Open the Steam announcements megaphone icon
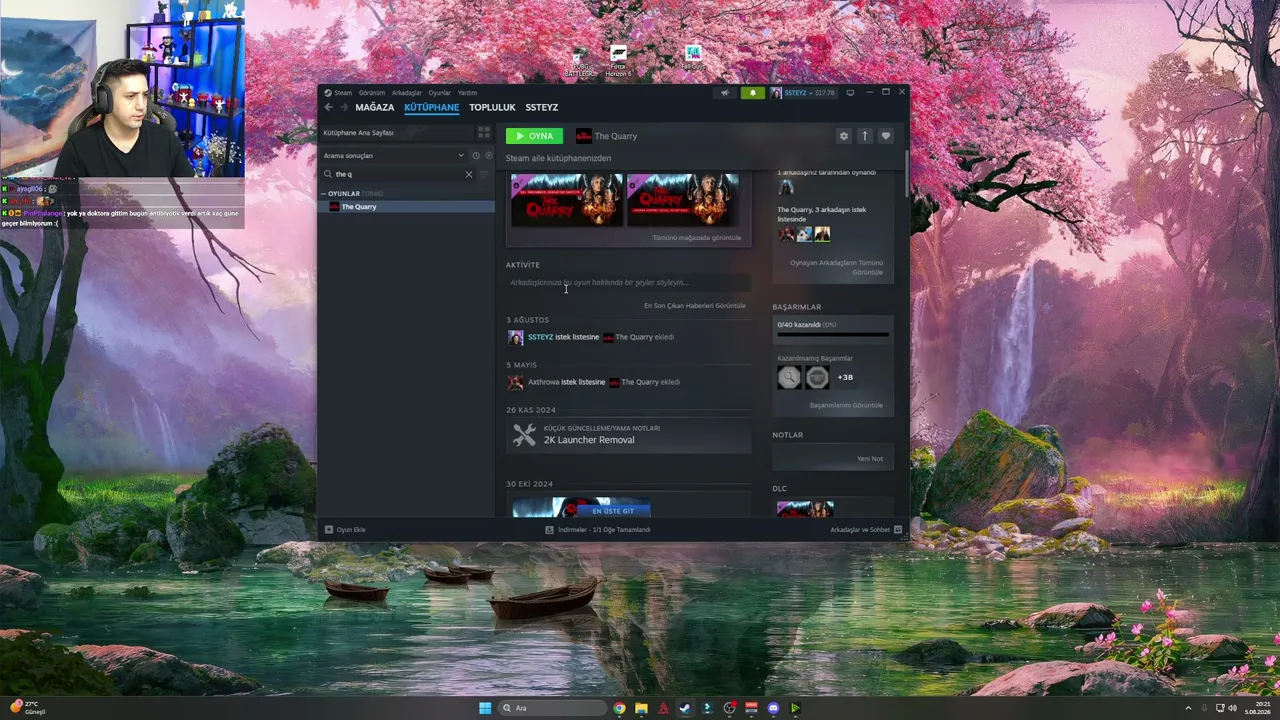Screen dimensions: 1280x720 click(725, 93)
